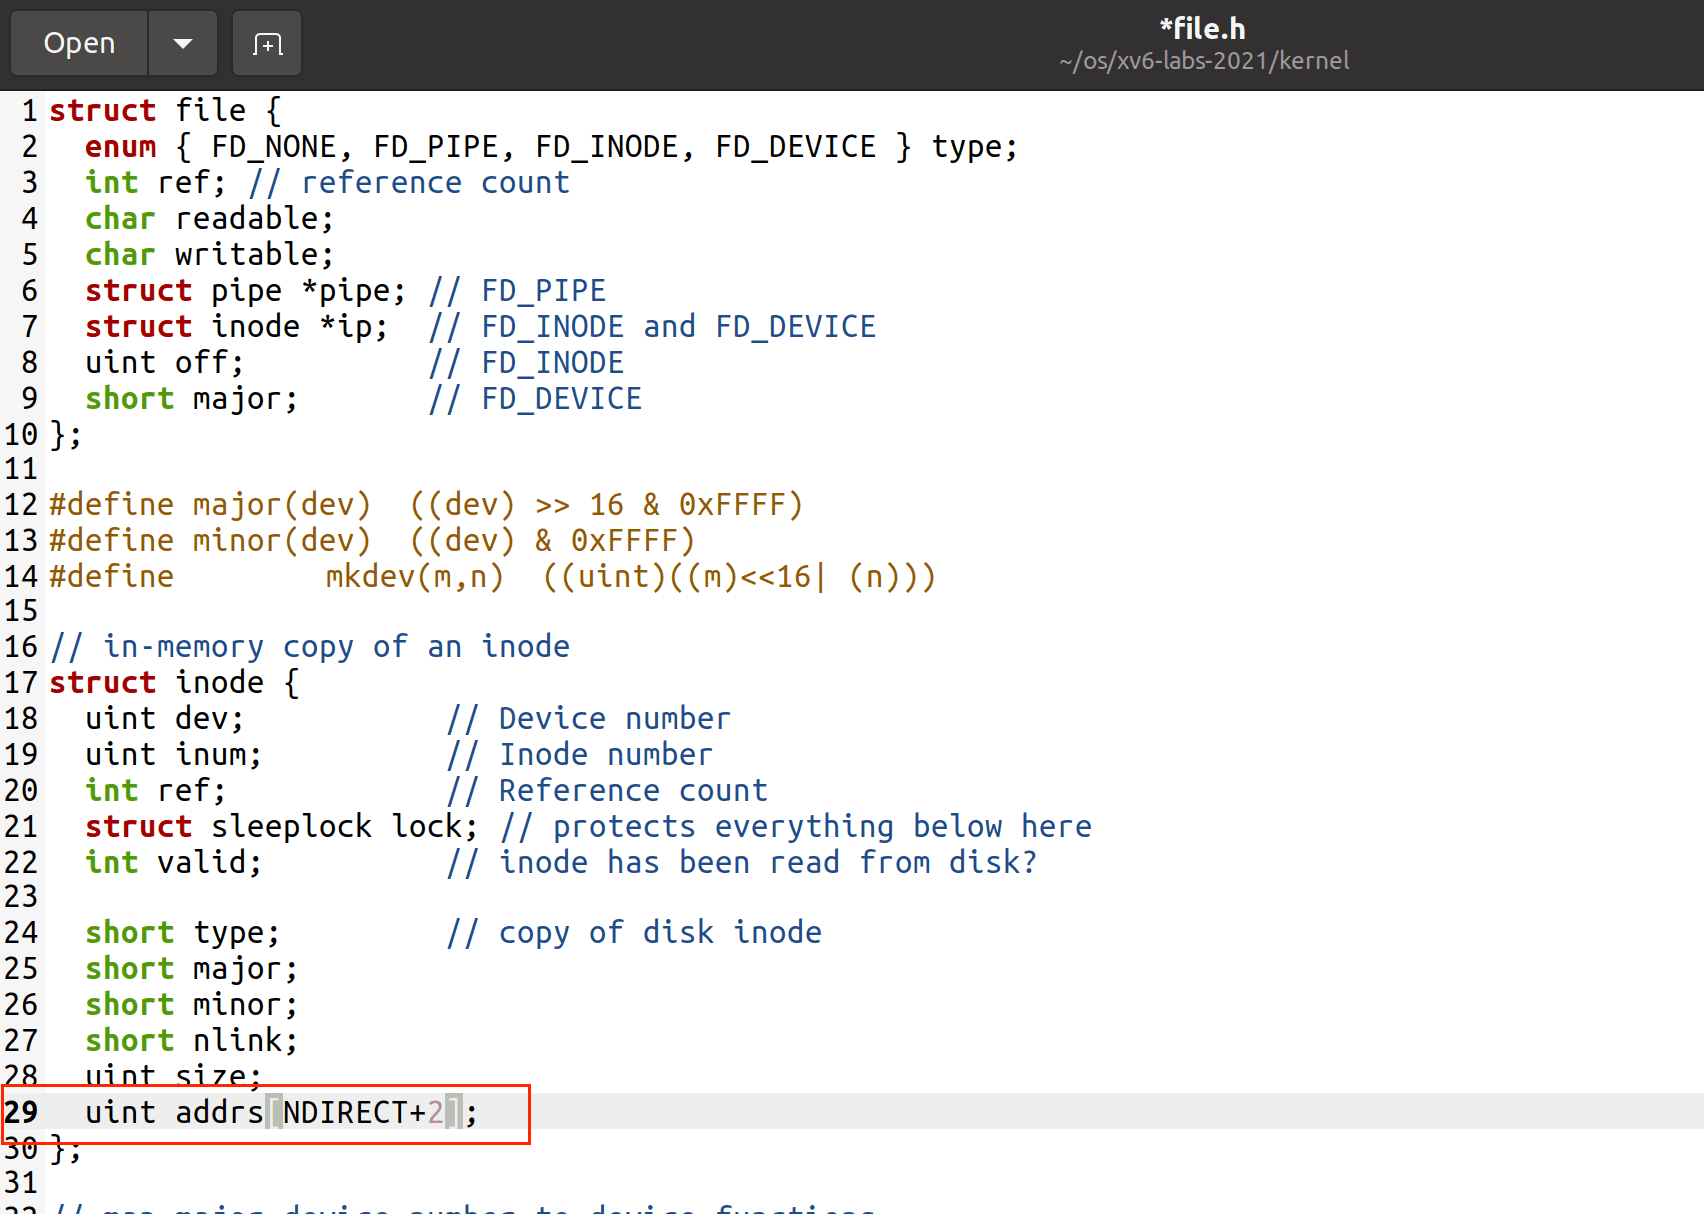The width and height of the screenshot is (1704, 1214).
Task: Click '*pipe' pointer on line 6
Action: [350, 291]
